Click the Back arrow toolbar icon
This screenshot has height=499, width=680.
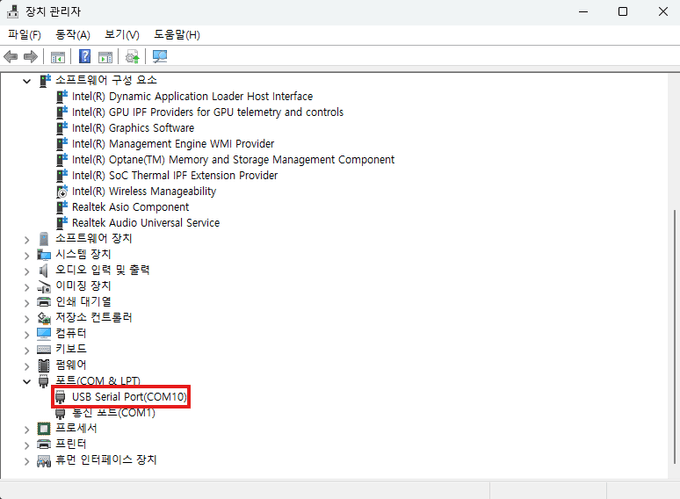10,56
